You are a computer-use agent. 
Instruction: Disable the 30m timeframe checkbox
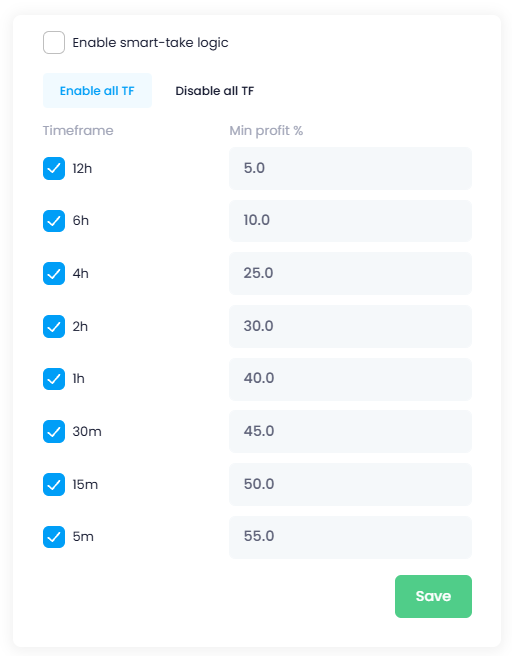(x=54, y=431)
